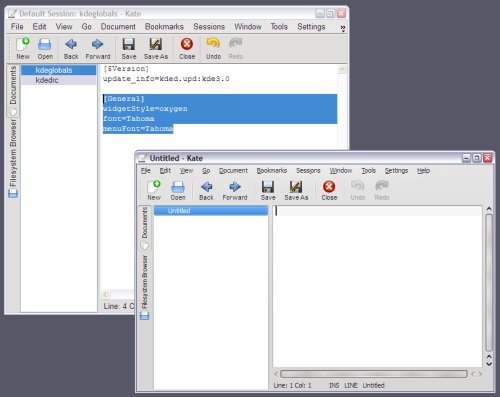Open Go menu in Default Session window
The height and width of the screenshot is (397, 500).
tap(87, 27)
